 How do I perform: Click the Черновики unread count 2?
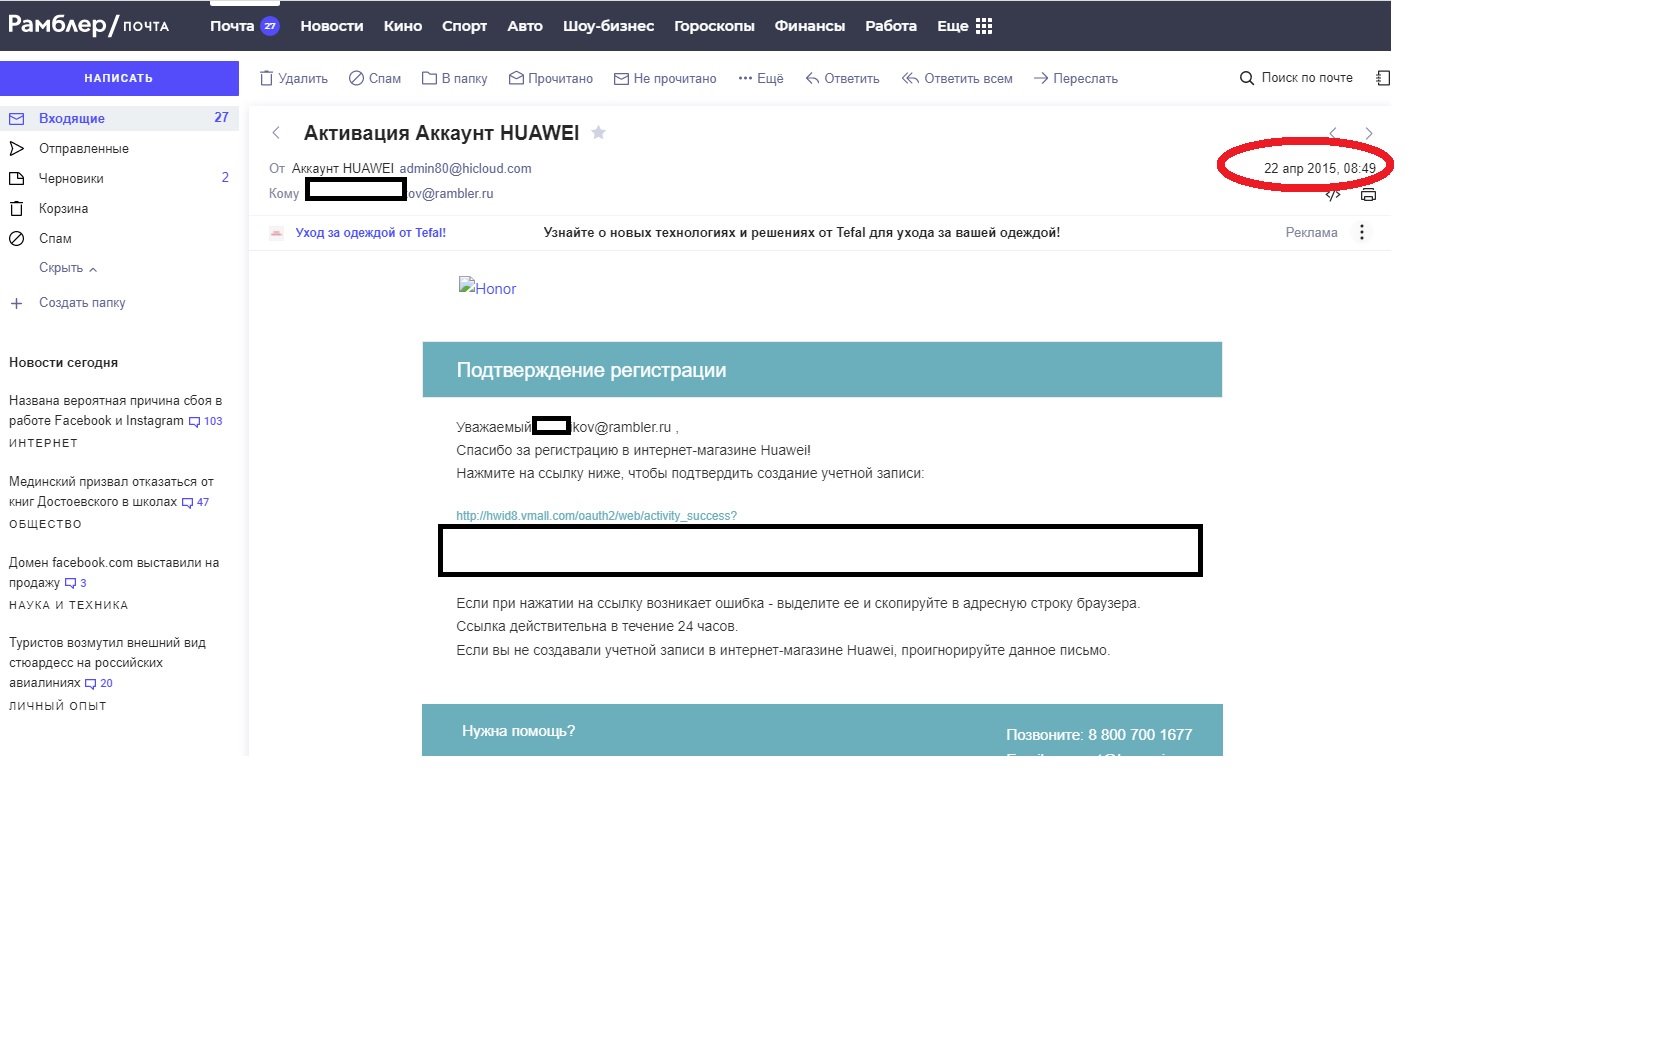pos(225,177)
